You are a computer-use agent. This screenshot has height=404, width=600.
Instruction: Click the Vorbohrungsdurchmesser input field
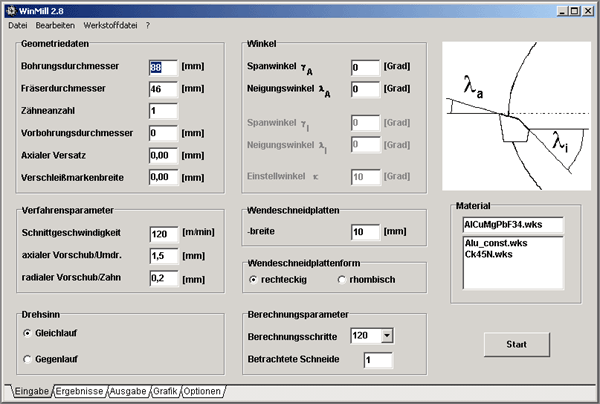163,133
